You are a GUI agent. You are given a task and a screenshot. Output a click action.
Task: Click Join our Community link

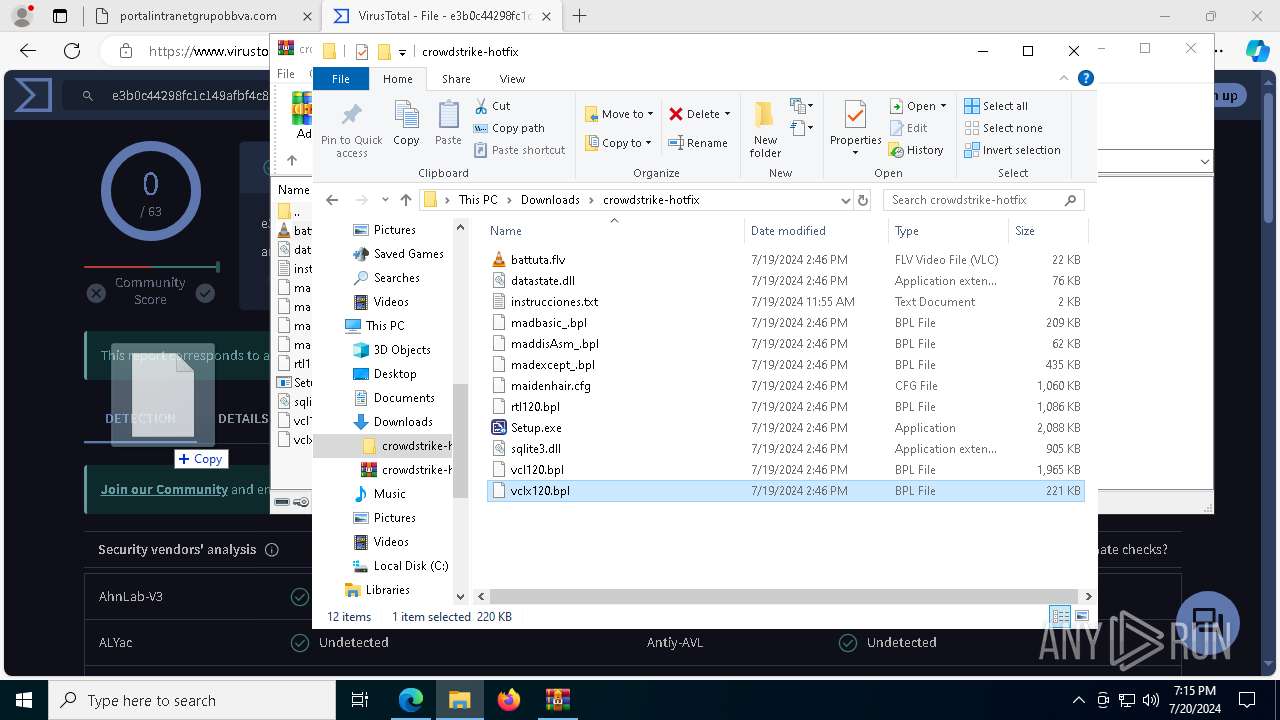(164, 489)
